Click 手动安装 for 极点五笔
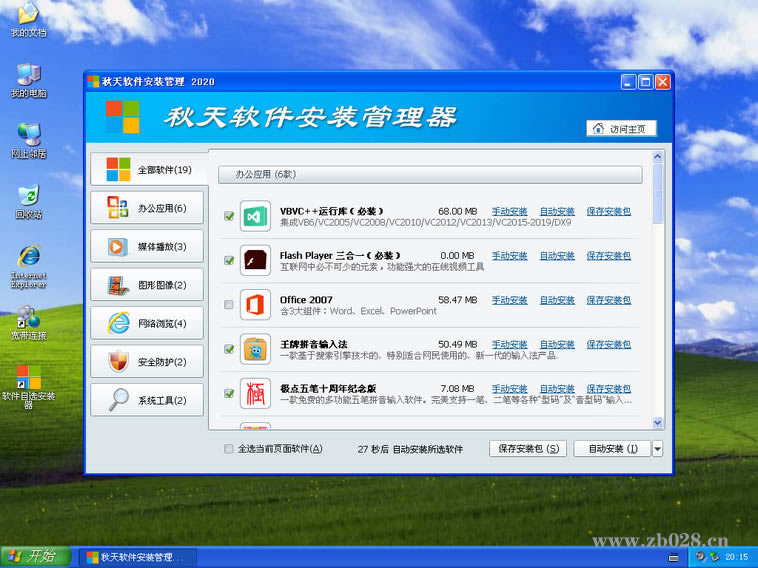The width and height of the screenshot is (758, 568). pos(510,389)
